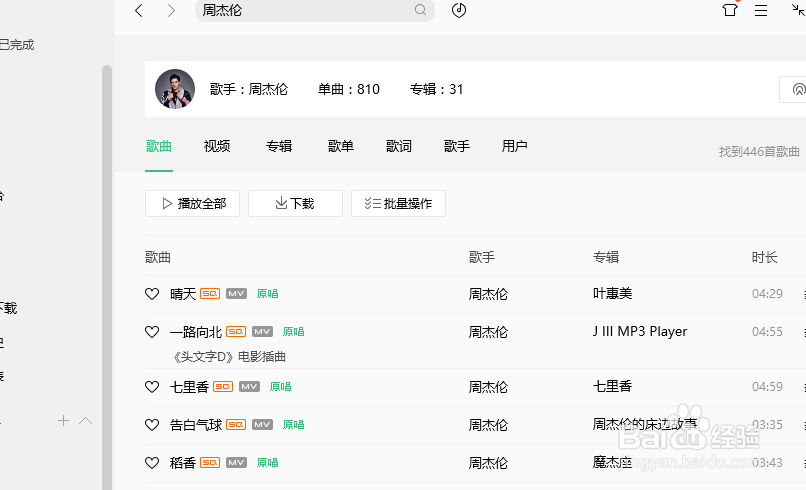
Task: Click SQ badge on 晴天
Action: [x=210, y=294]
